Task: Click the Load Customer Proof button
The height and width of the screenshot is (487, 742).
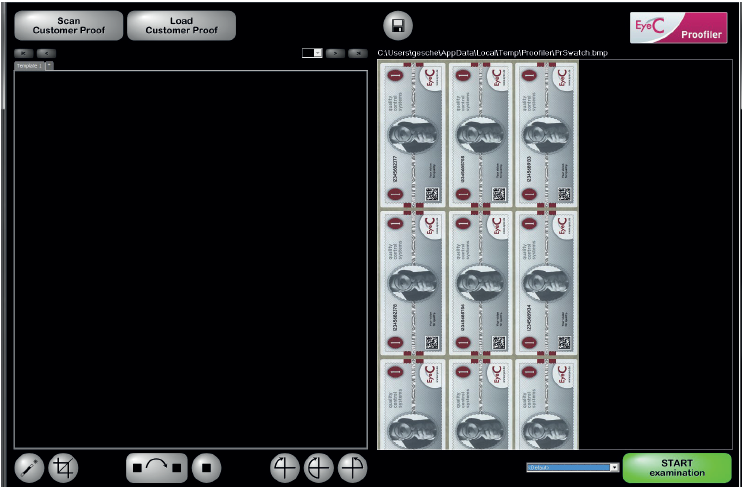Action: coord(181,26)
